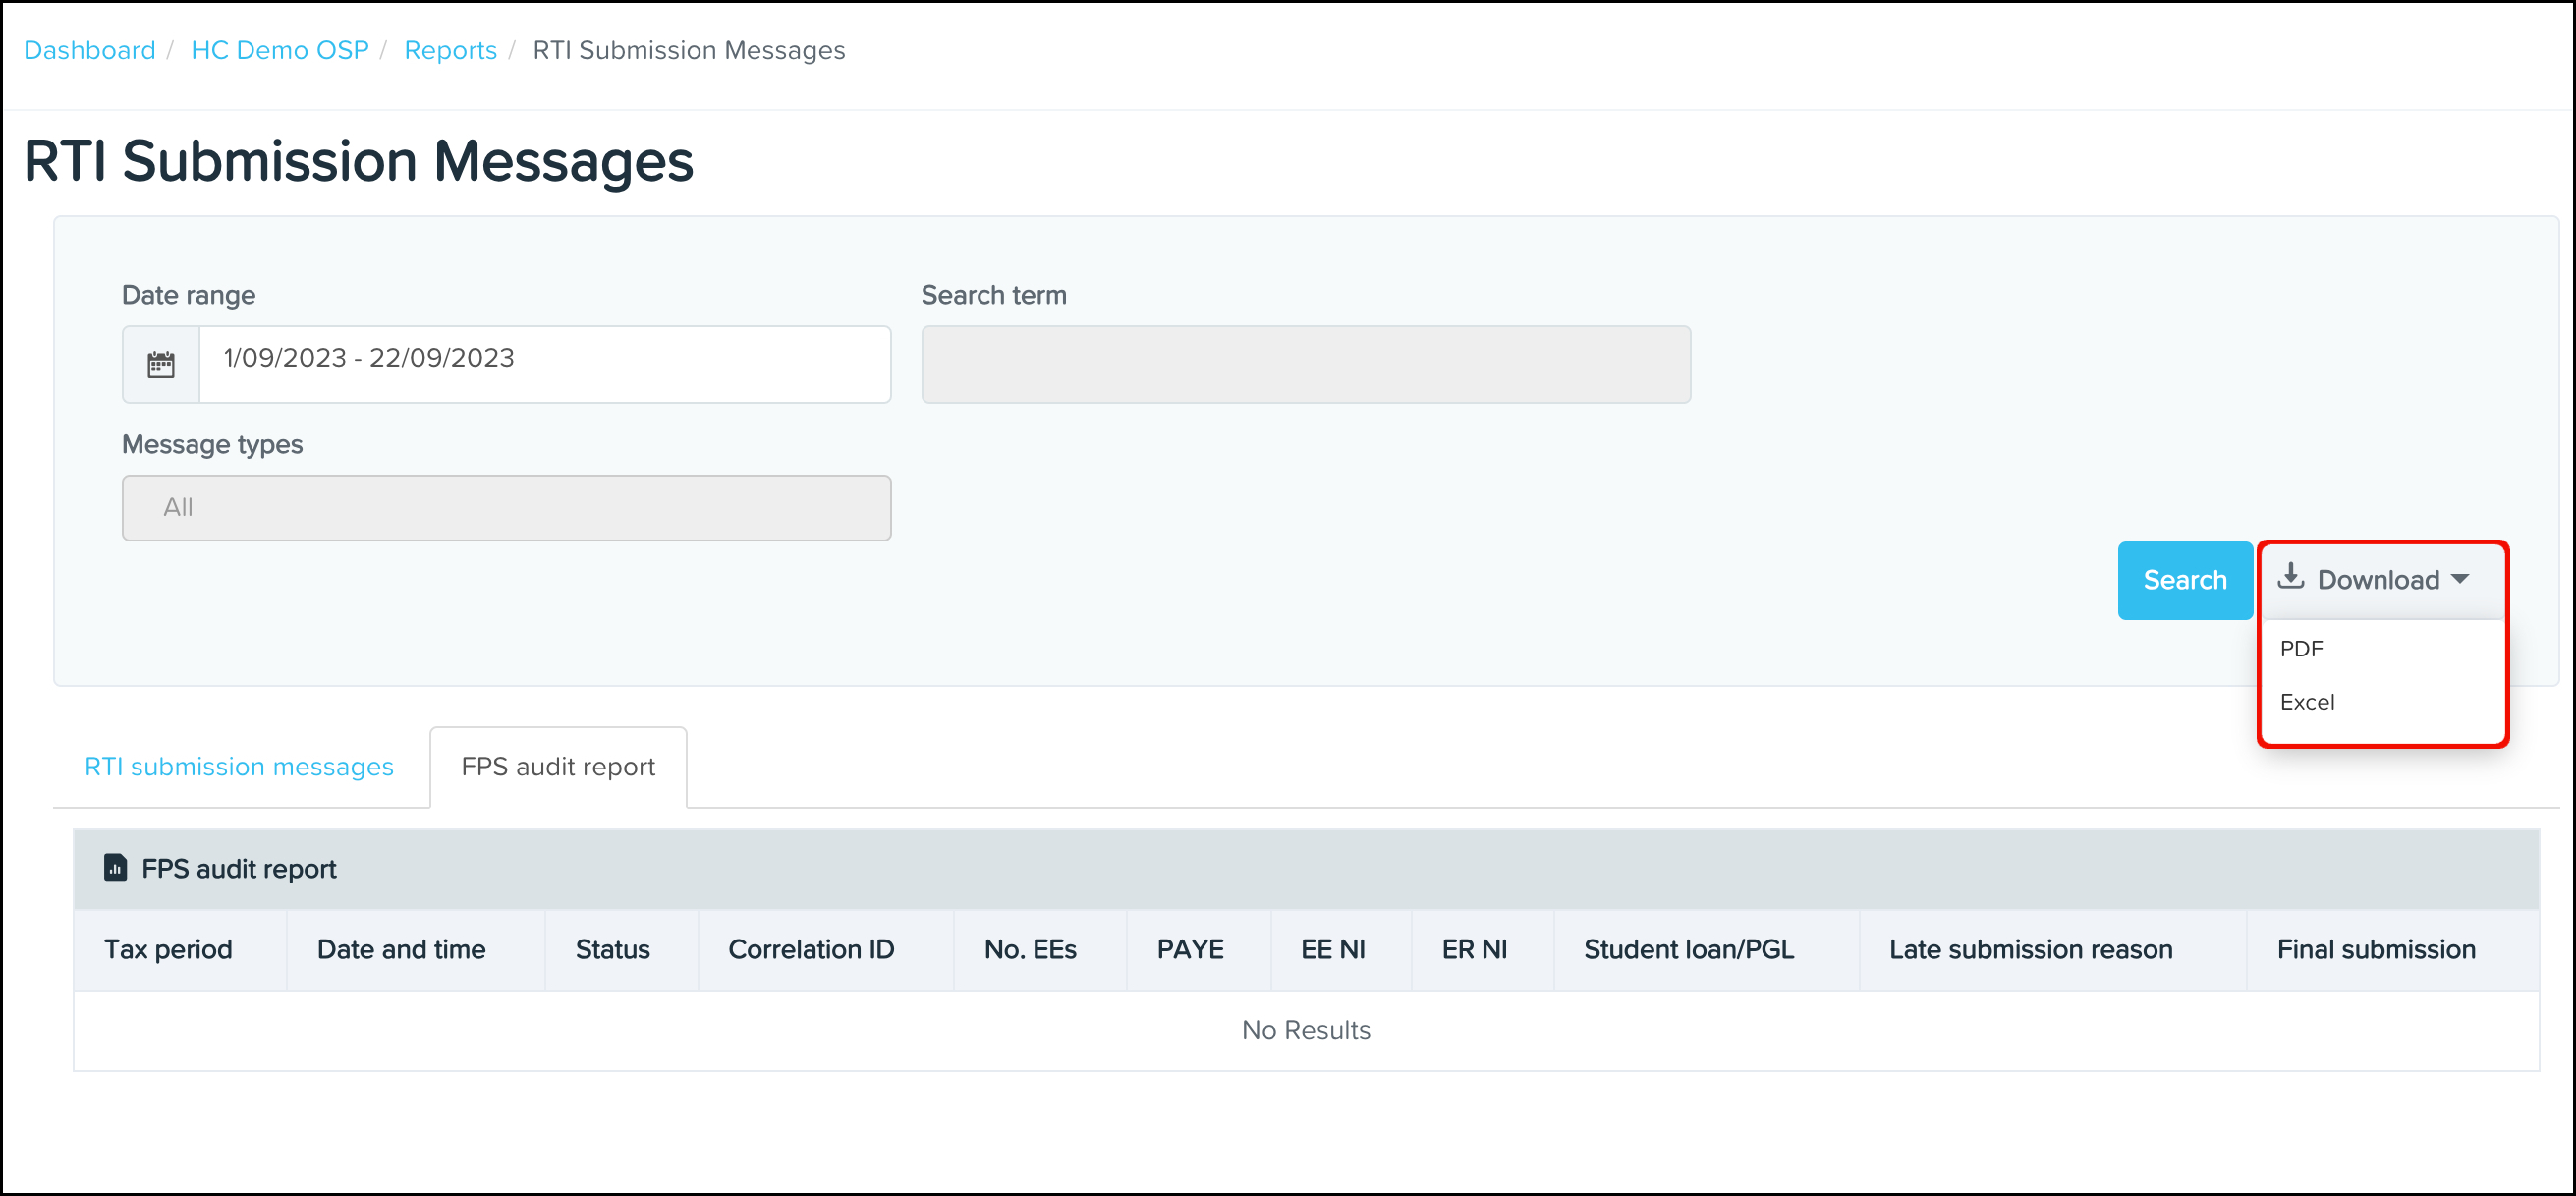Click the Search button
This screenshot has height=1196, width=2576.
[x=2184, y=579]
